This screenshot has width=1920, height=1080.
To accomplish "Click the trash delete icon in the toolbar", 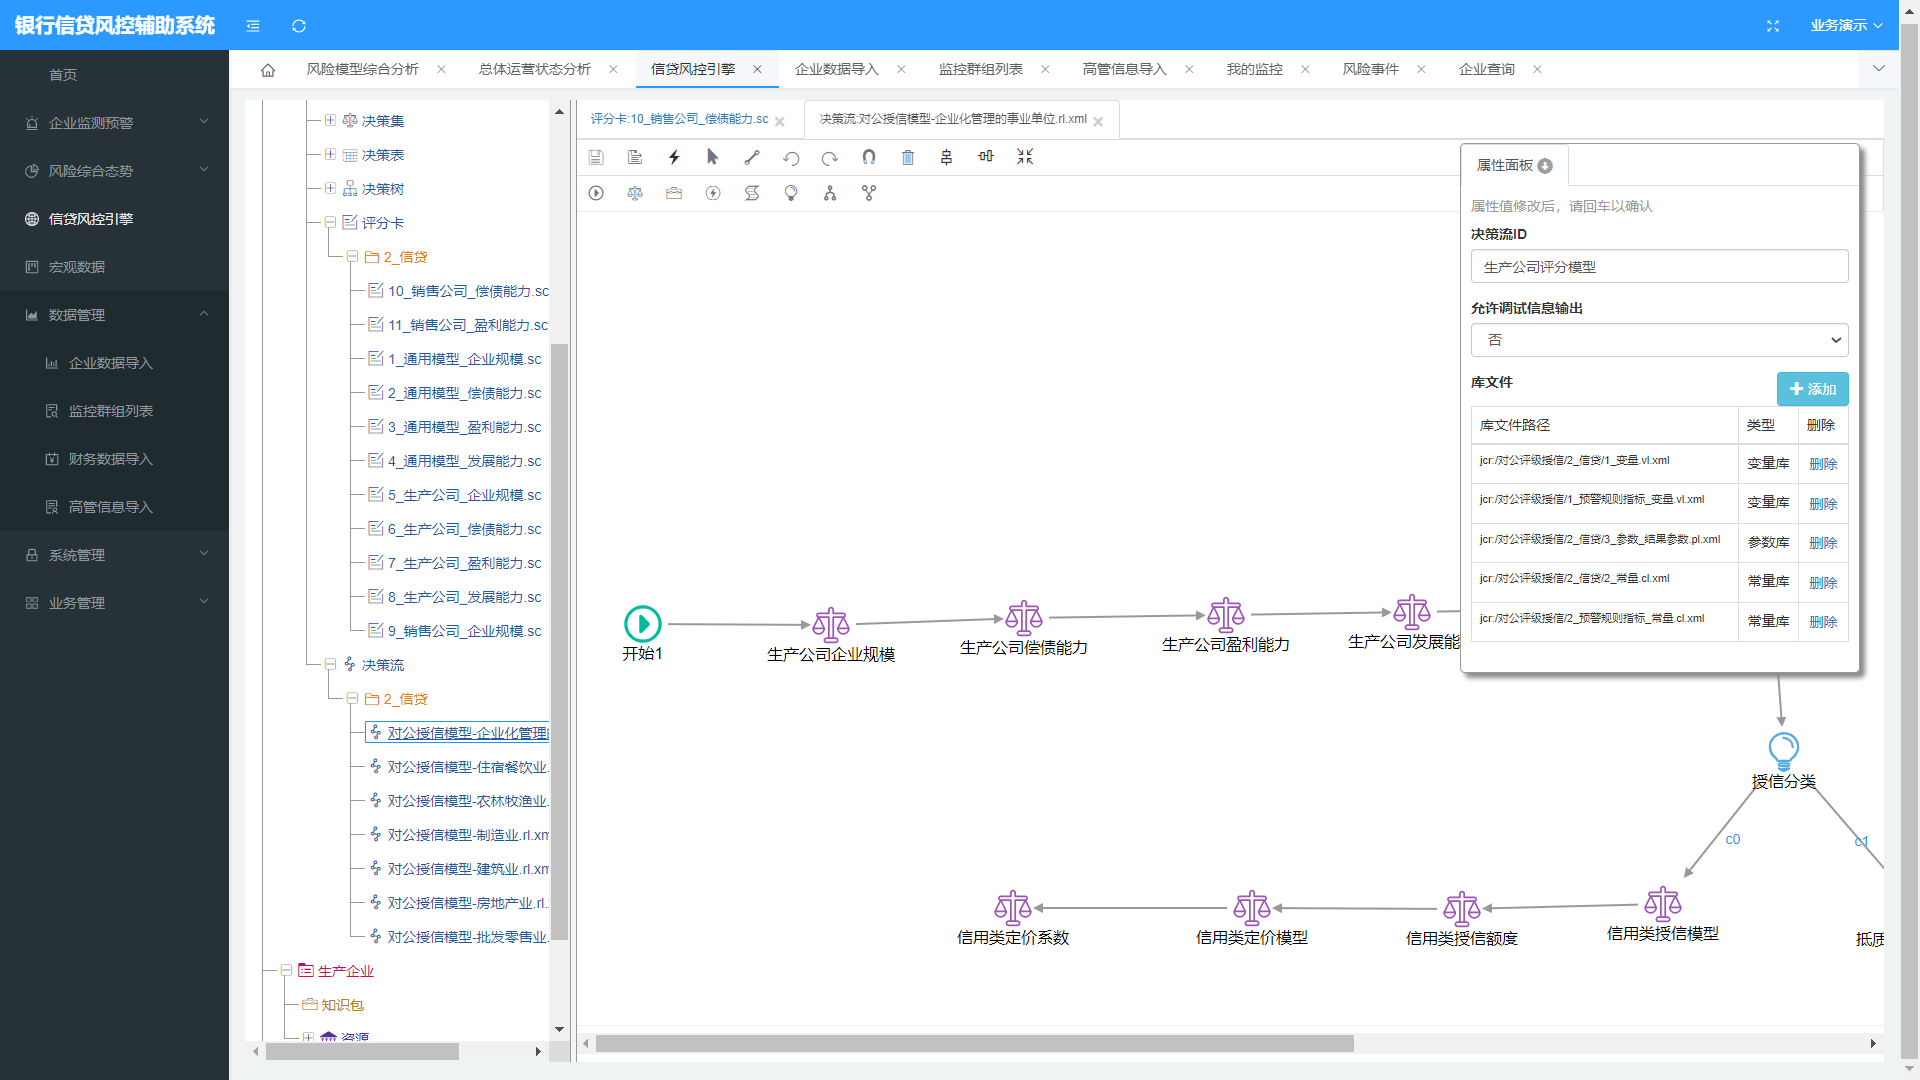I will [x=908, y=157].
